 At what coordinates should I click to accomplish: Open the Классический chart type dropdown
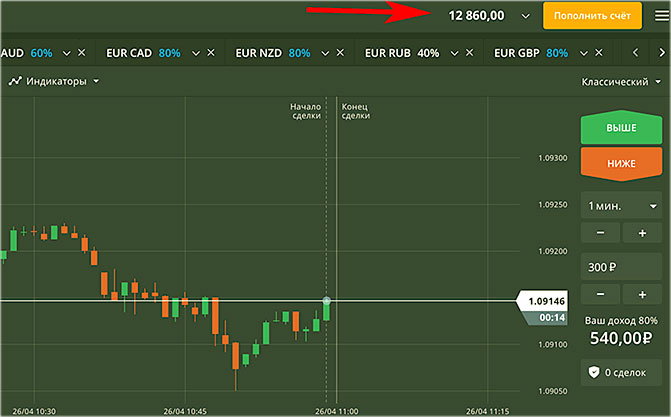[622, 83]
